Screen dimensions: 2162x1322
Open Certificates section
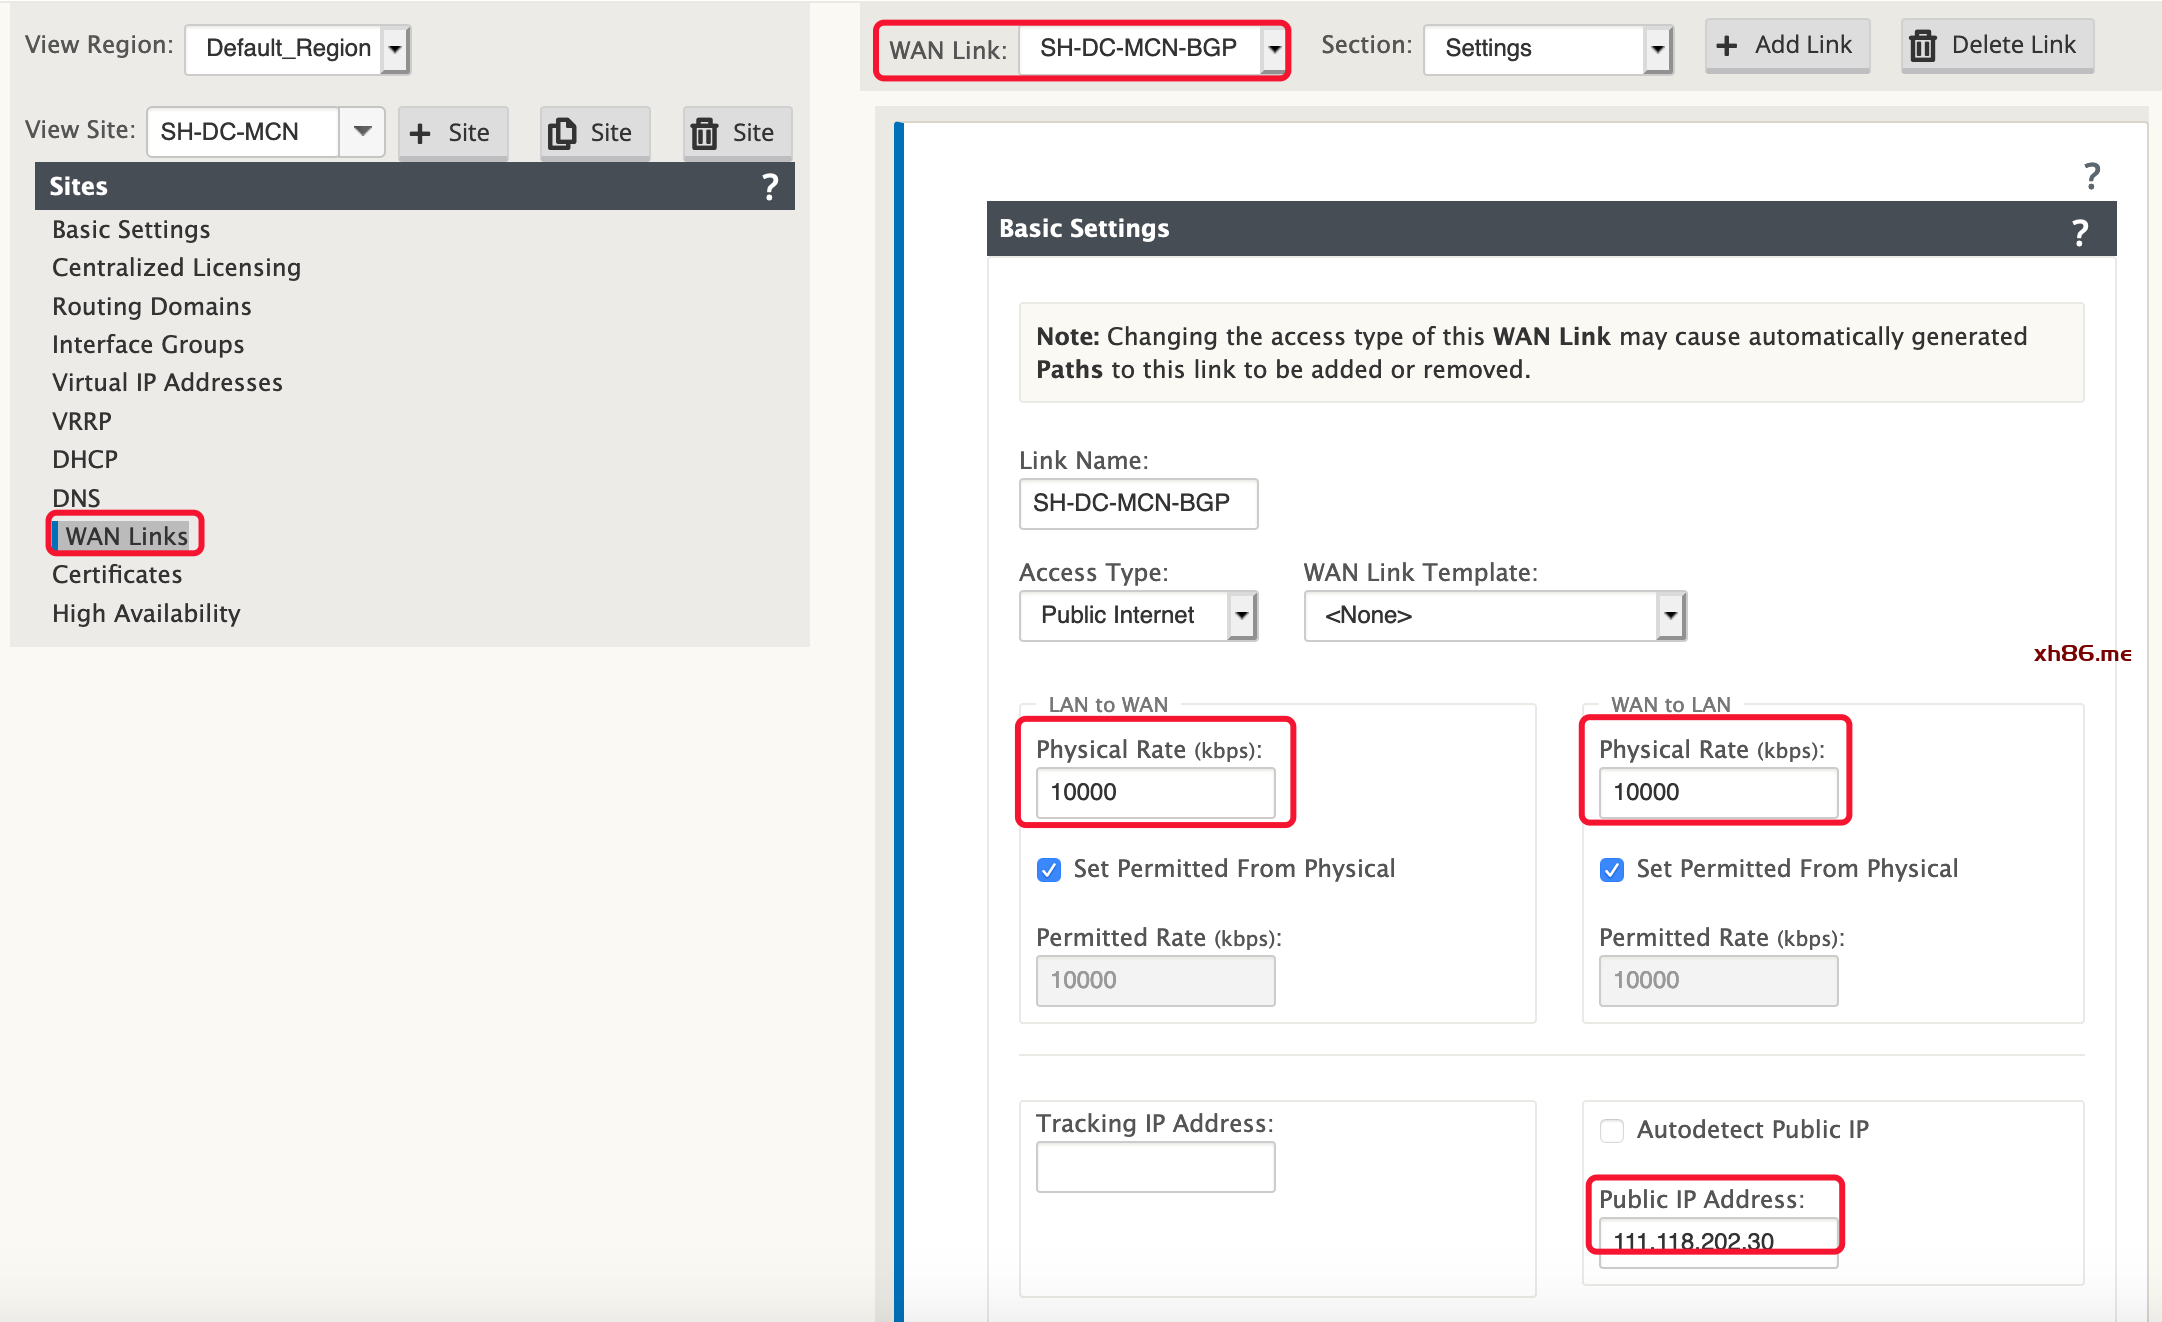pyautogui.click(x=117, y=575)
